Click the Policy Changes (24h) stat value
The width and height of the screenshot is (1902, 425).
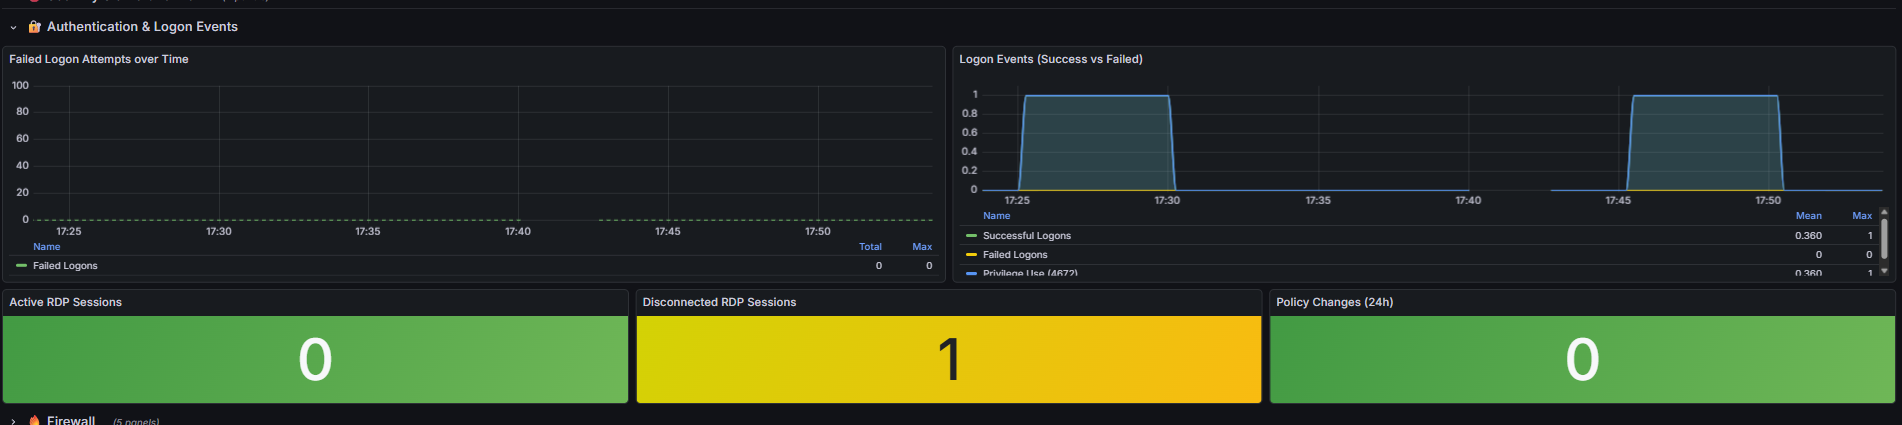point(1582,360)
